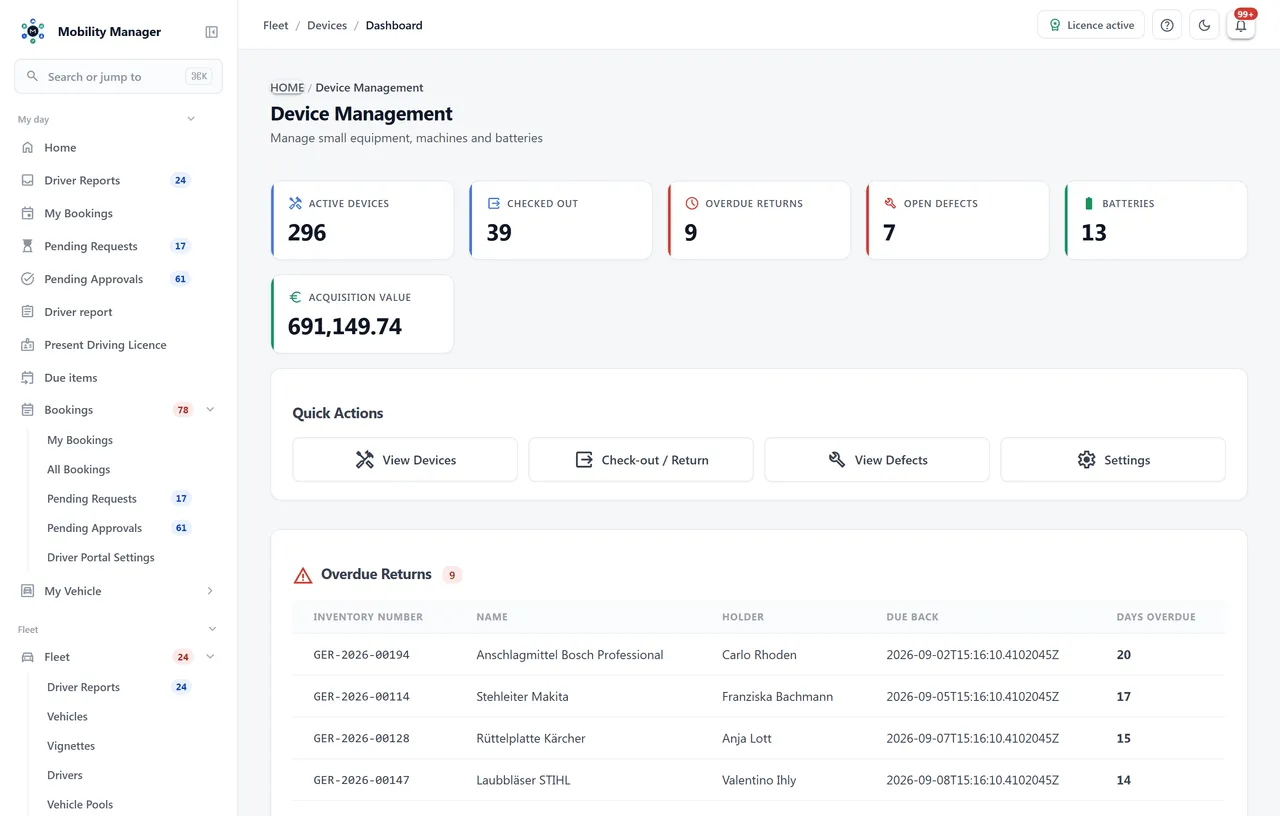Select the Stehleiter Makita name cell
Screen dimensions: 1280x816
coord(523,696)
